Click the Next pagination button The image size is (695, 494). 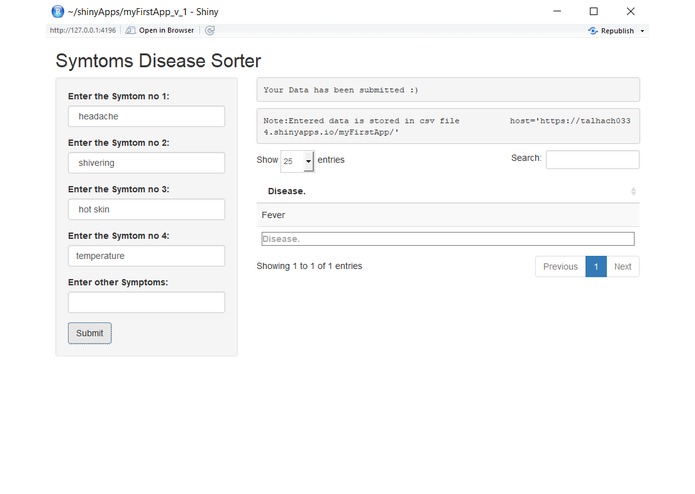pyautogui.click(x=623, y=267)
